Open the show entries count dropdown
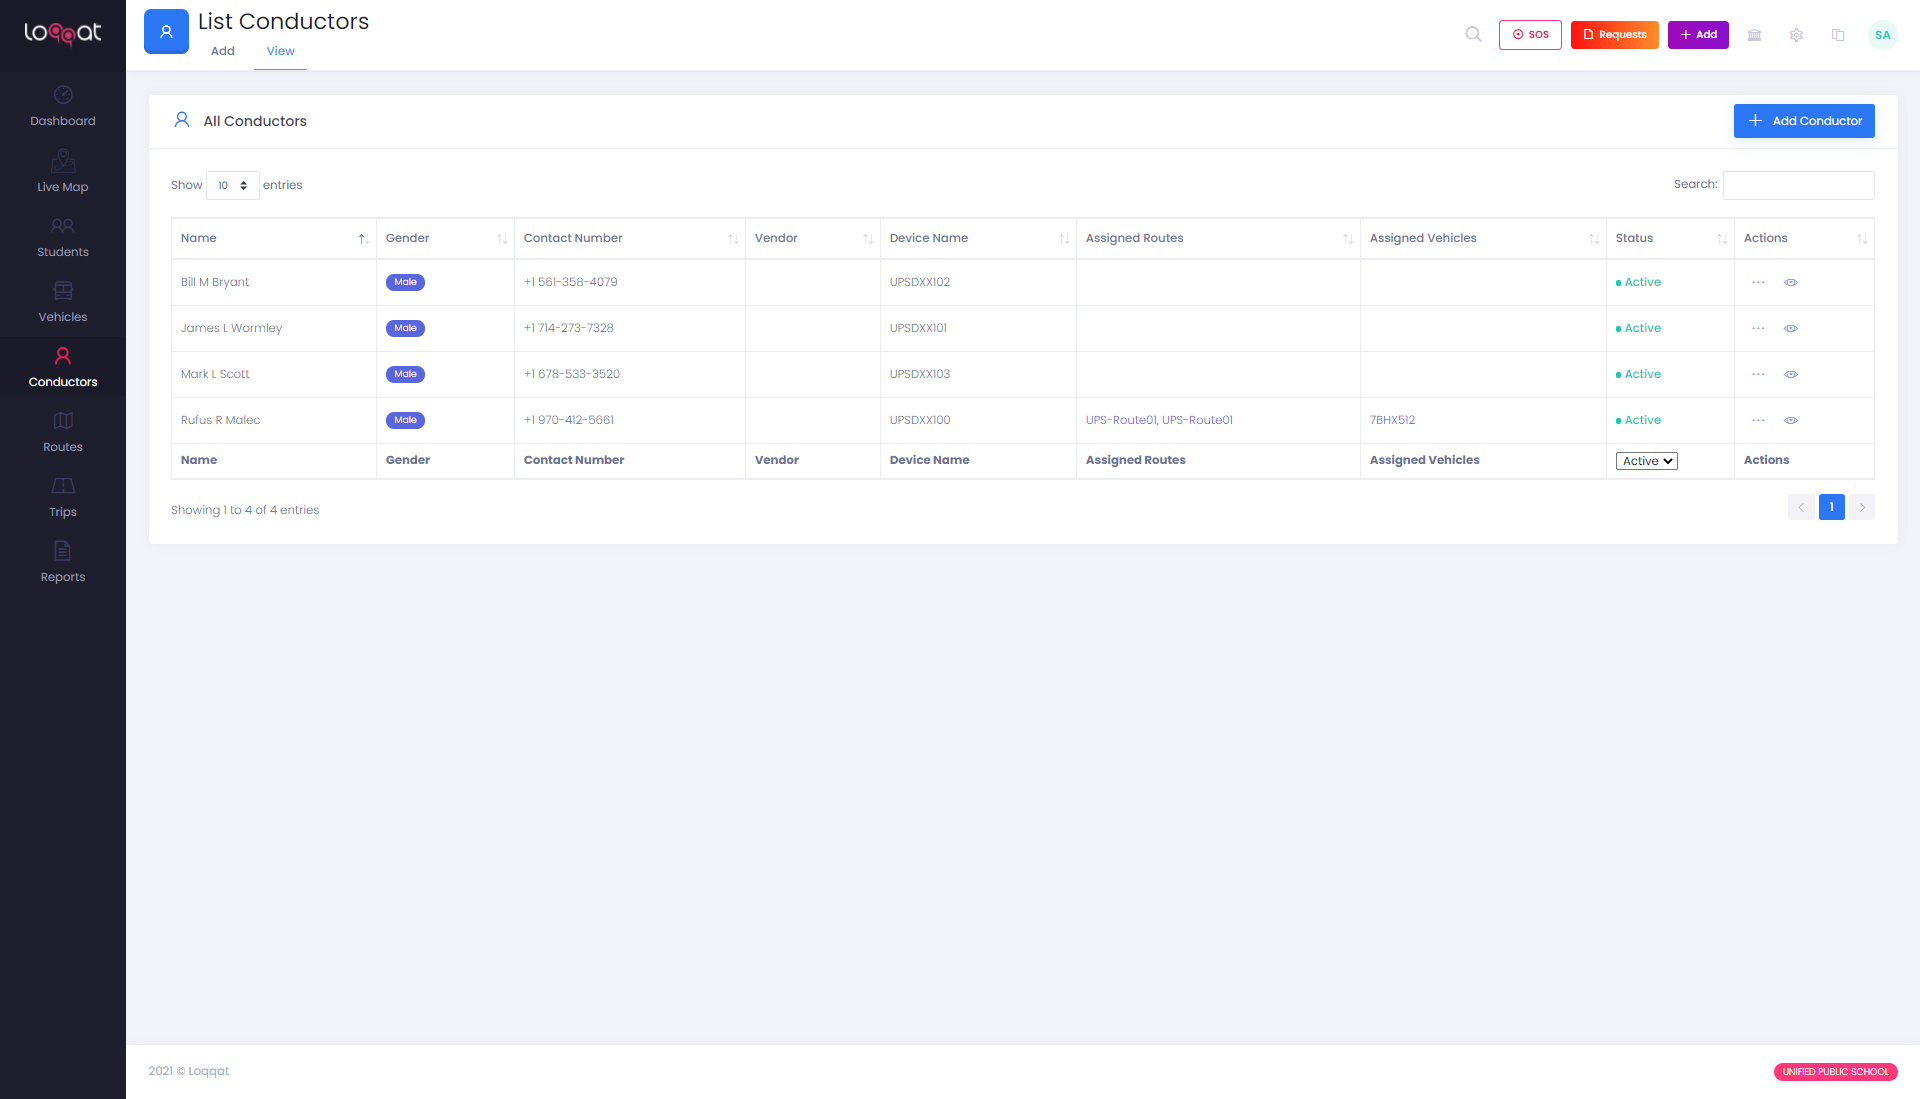Screen dimensions: 1920x1099 pyautogui.click(x=232, y=186)
